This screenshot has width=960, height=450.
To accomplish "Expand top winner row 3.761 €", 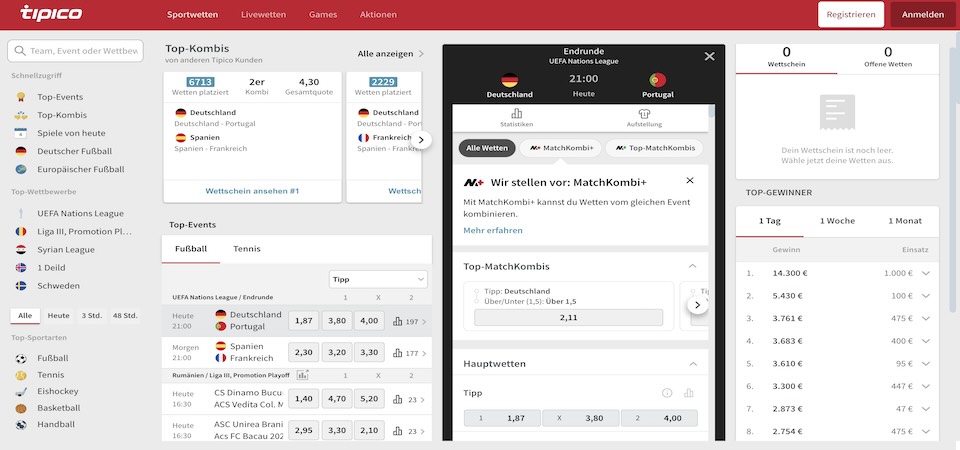I will point(926,318).
